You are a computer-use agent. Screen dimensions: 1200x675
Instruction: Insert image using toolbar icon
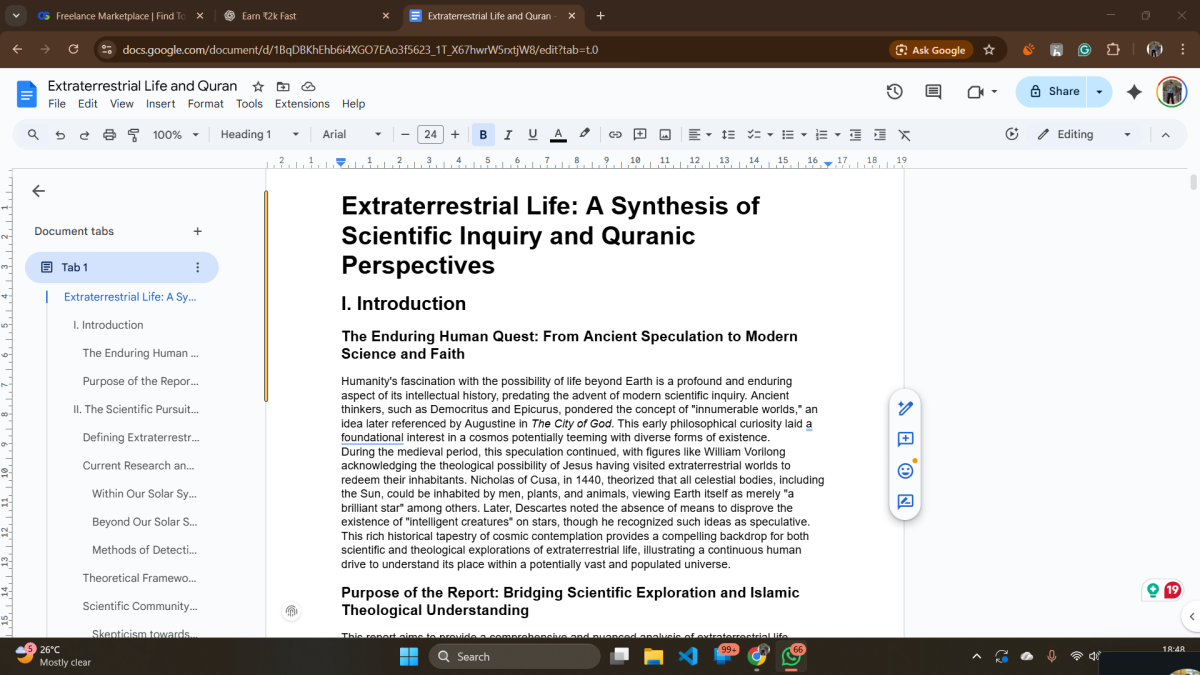pos(665,135)
